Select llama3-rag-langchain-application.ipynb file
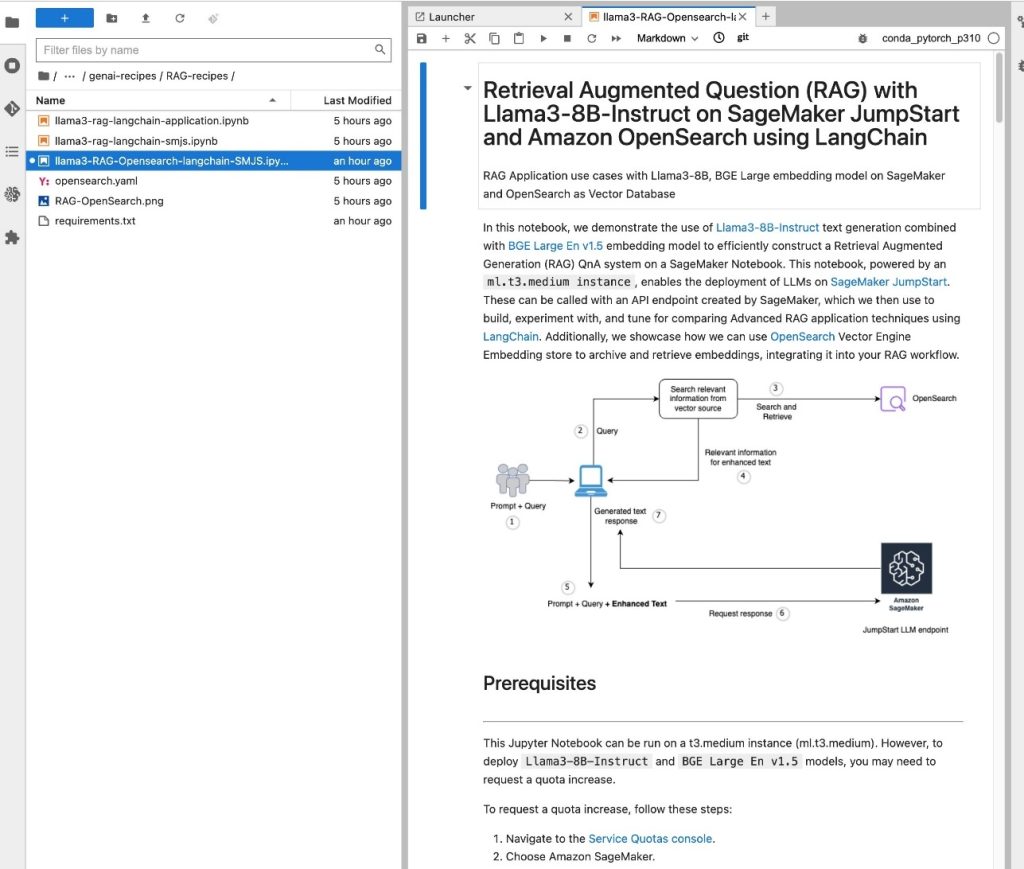Screen dimensions: 1024x869 coord(214,121)
